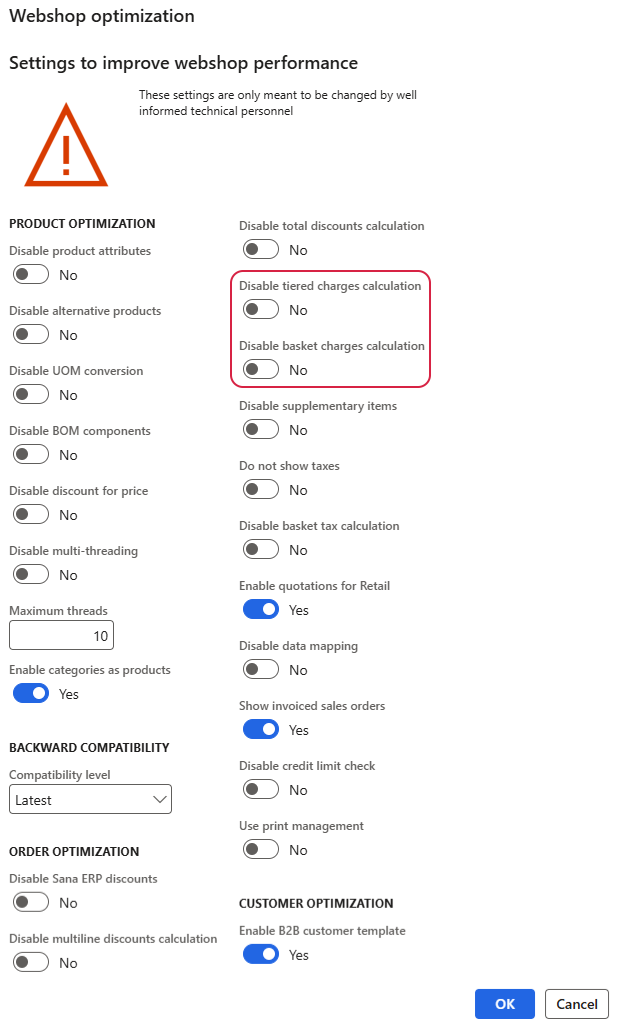Toggle Disable alternative products switch
This screenshot has width=617, height=1024.
coord(31,335)
